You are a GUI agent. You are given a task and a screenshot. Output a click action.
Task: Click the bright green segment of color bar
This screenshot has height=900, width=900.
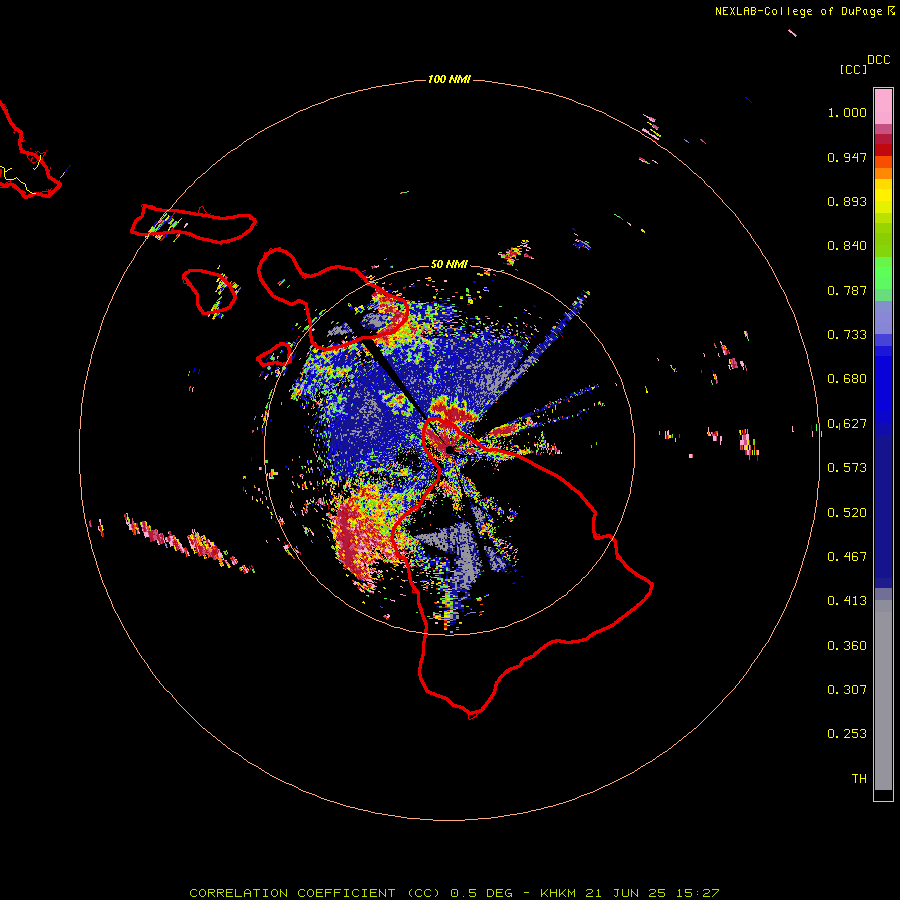coord(883,273)
